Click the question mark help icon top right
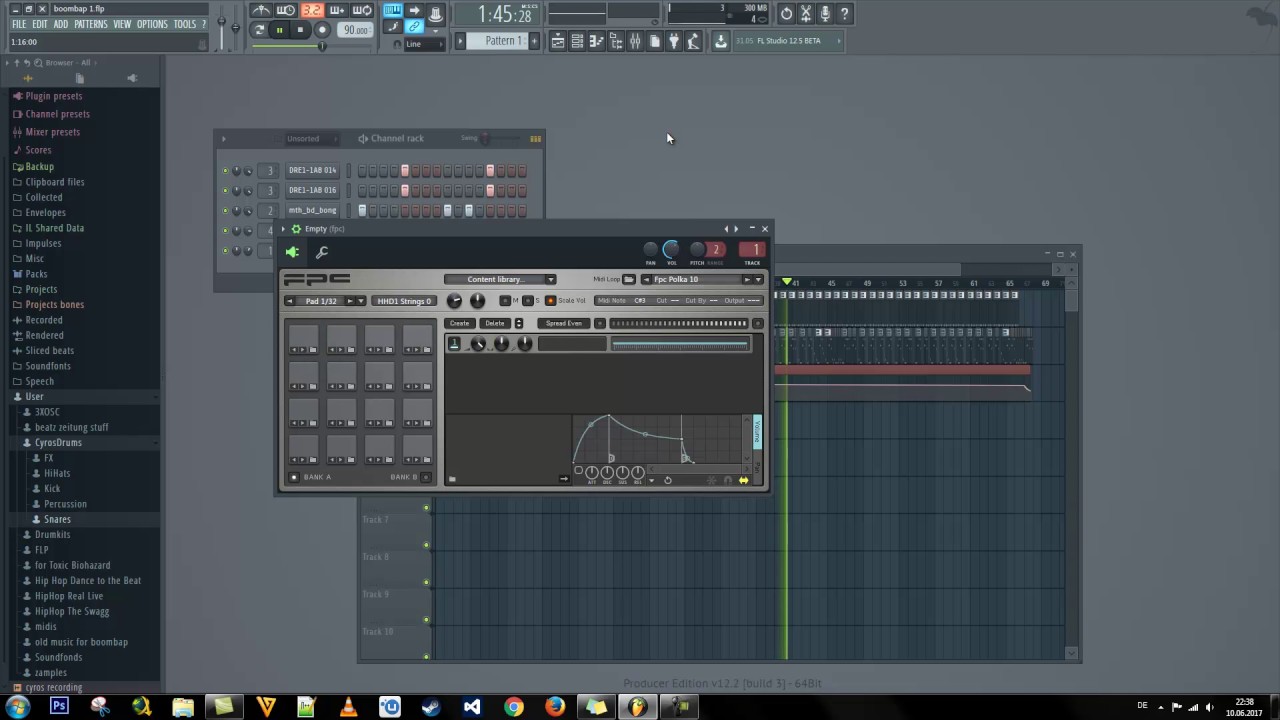Image resolution: width=1280 pixels, height=720 pixels. 844,13
